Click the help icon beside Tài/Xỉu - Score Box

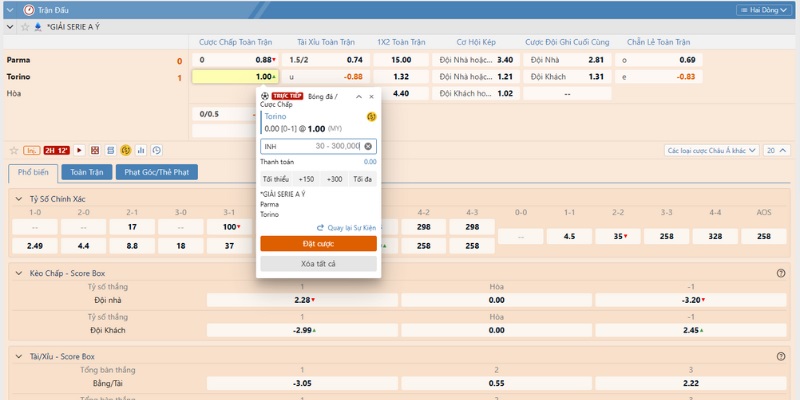[x=780, y=356]
